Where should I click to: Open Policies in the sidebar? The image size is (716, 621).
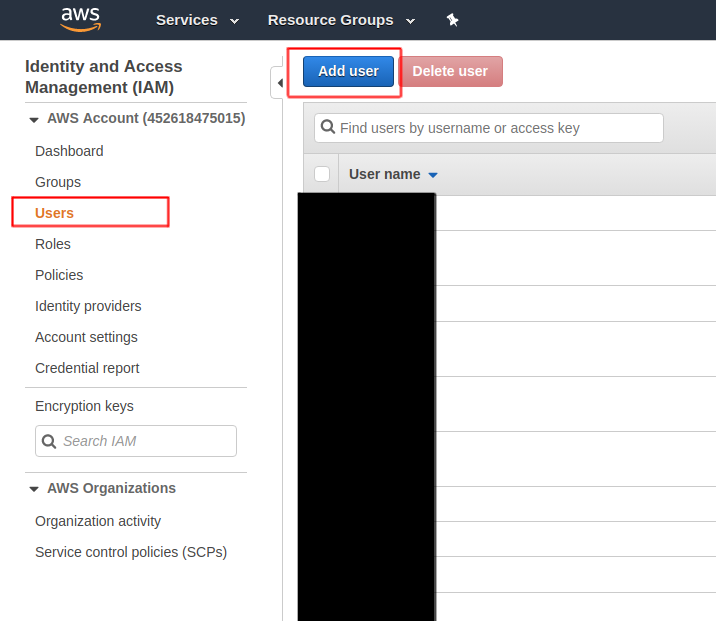coord(59,275)
